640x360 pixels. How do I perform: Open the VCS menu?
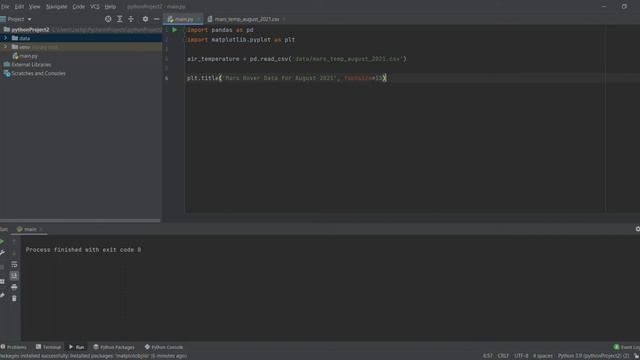[95, 7]
